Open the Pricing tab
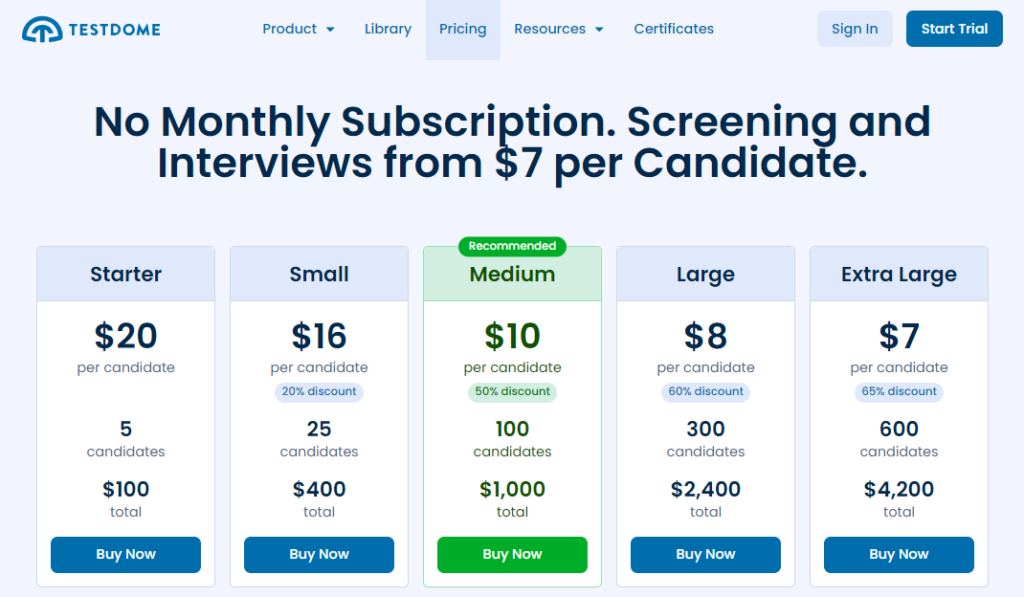1024x597 pixels. click(x=462, y=29)
